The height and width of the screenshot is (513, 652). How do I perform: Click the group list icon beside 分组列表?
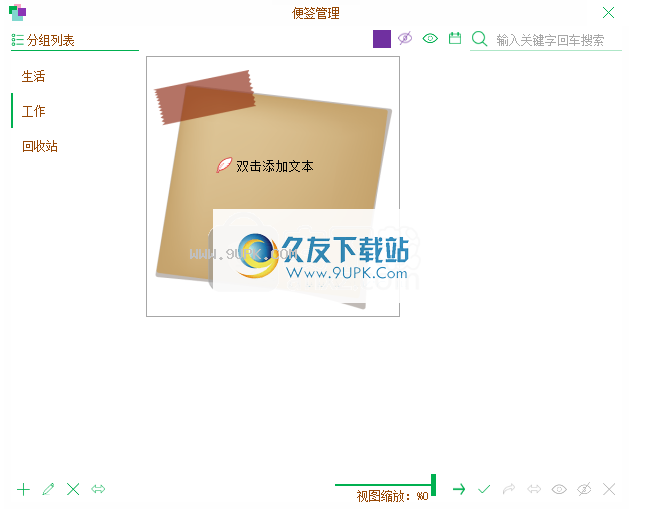[17, 40]
